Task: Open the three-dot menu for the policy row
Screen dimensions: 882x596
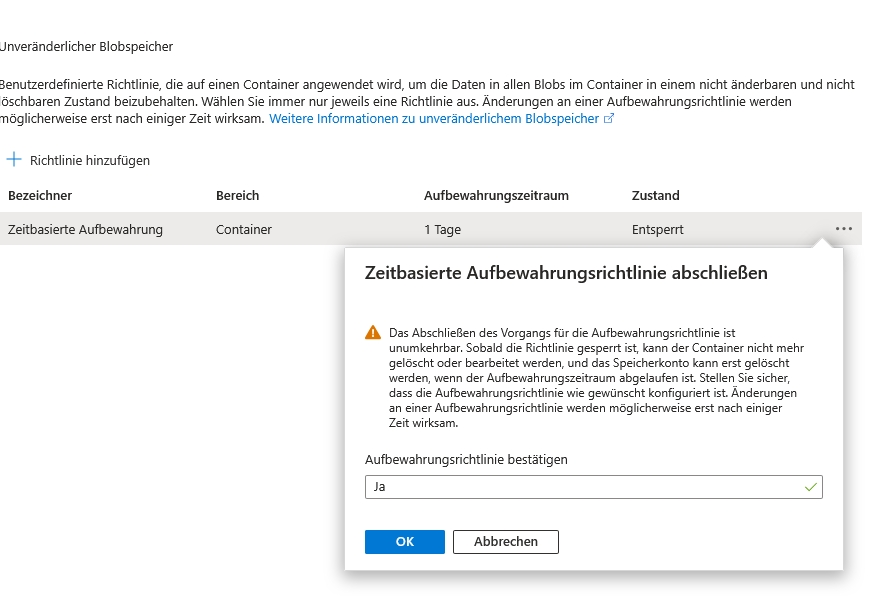Action: (844, 229)
